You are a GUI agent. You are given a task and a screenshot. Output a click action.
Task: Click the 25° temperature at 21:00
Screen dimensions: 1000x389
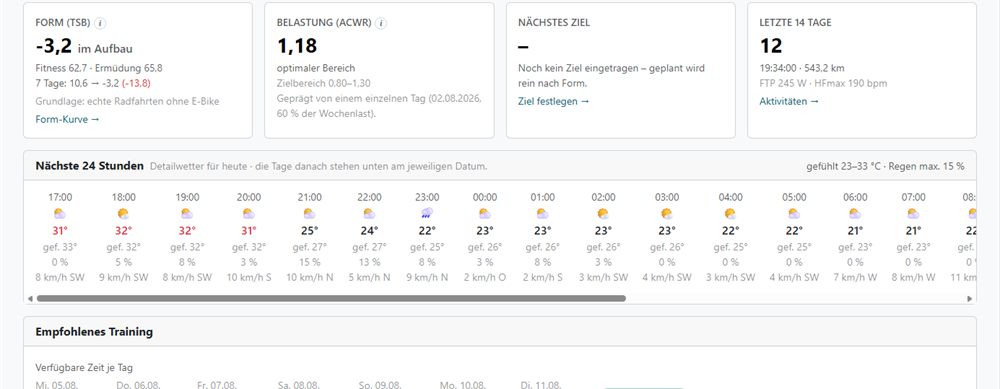pyautogui.click(x=309, y=230)
